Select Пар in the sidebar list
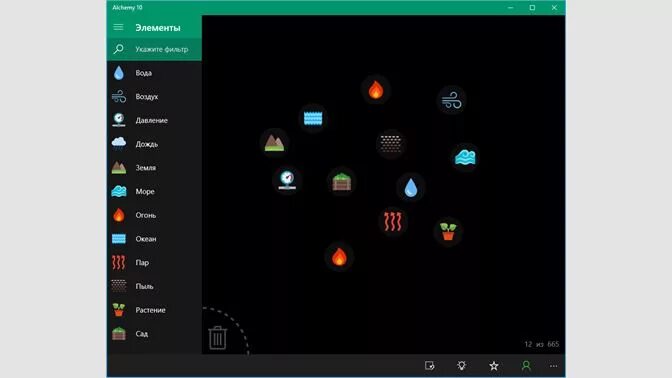 [154, 262]
